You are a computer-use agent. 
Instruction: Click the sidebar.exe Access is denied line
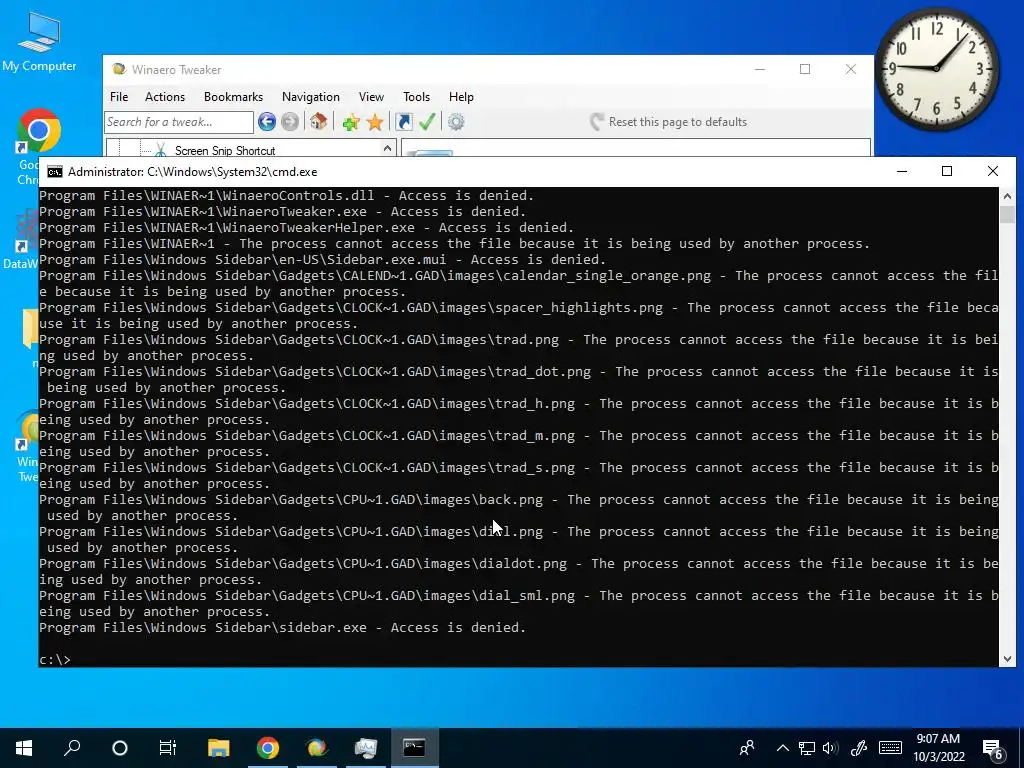282,628
